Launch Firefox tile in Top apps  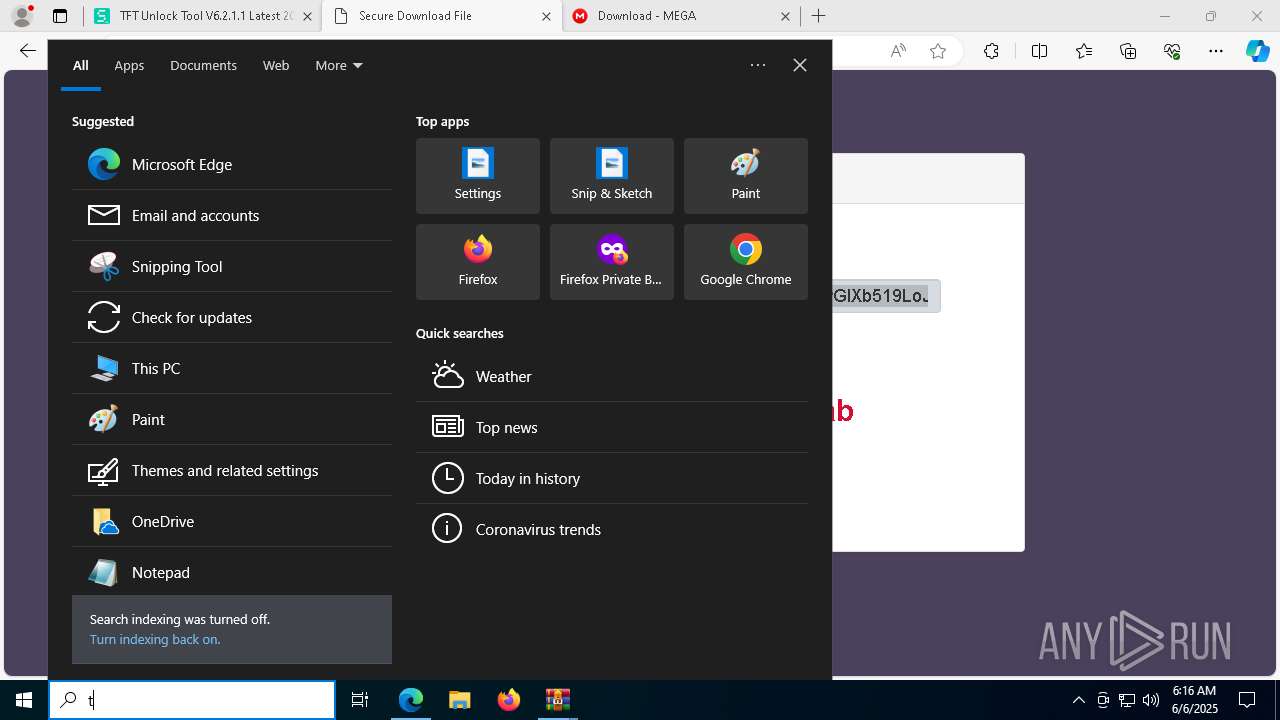tap(478, 262)
